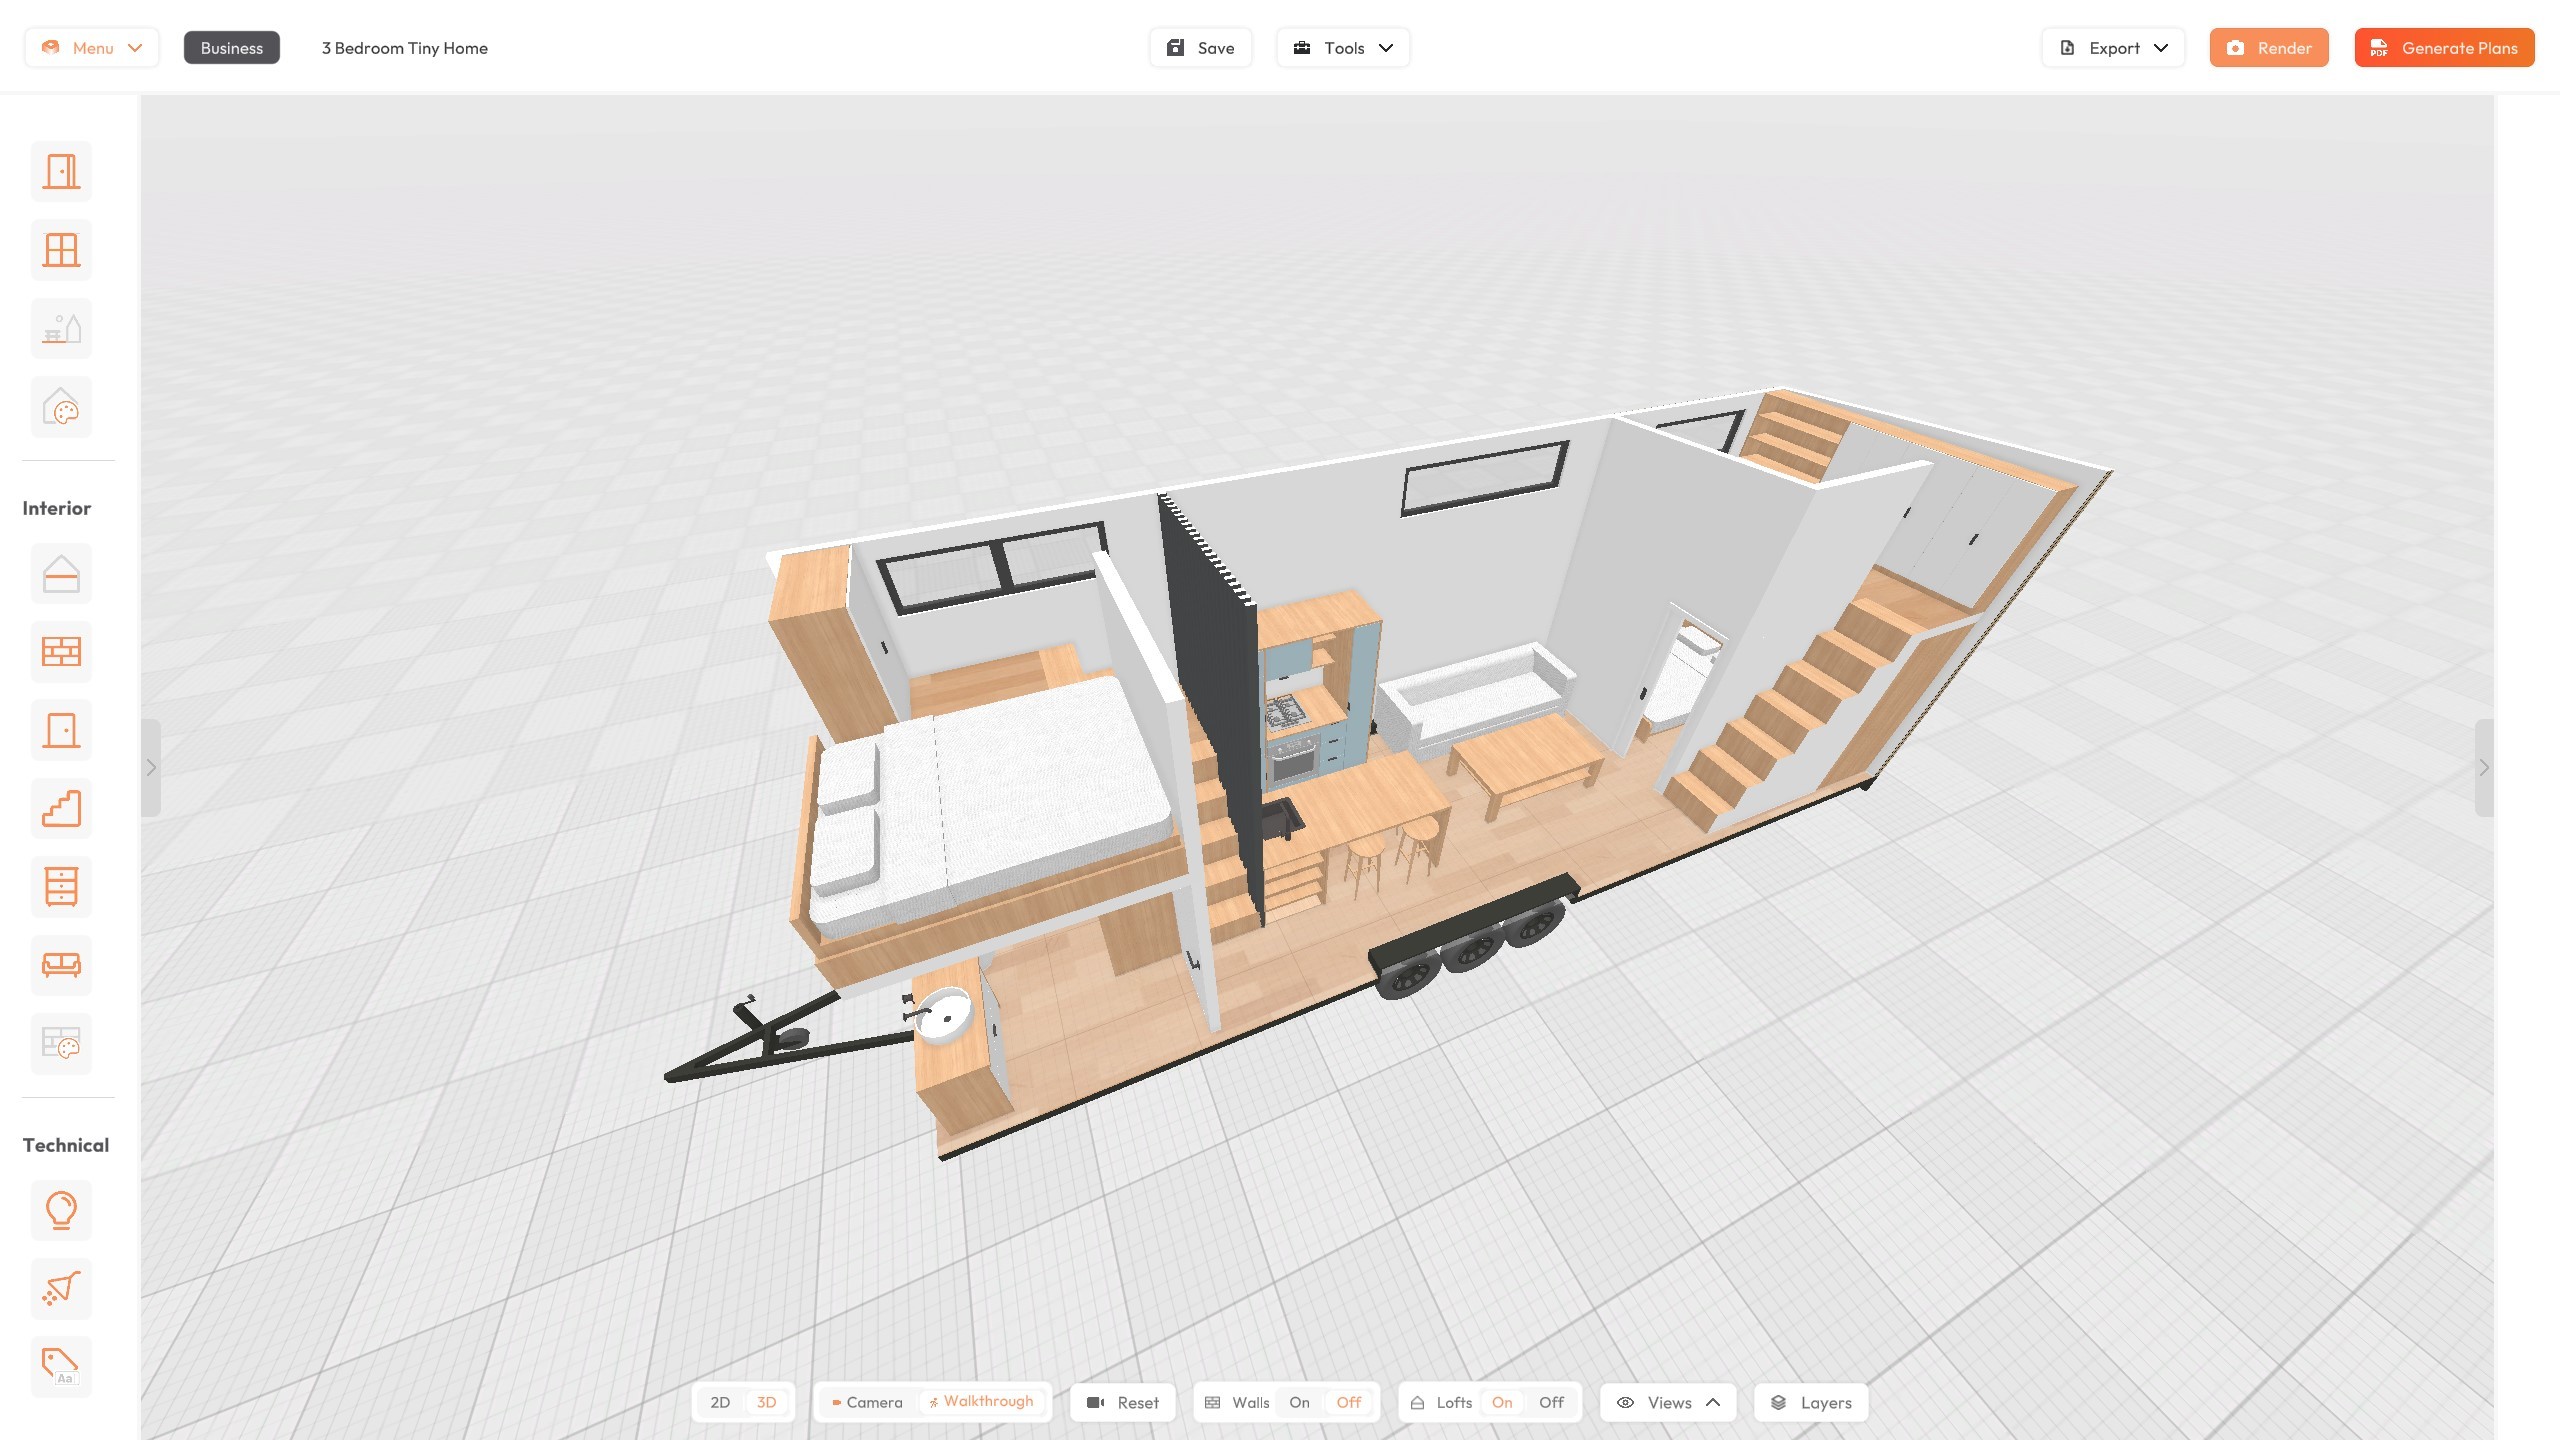Turn Walls display On

pos(1299,1402)
